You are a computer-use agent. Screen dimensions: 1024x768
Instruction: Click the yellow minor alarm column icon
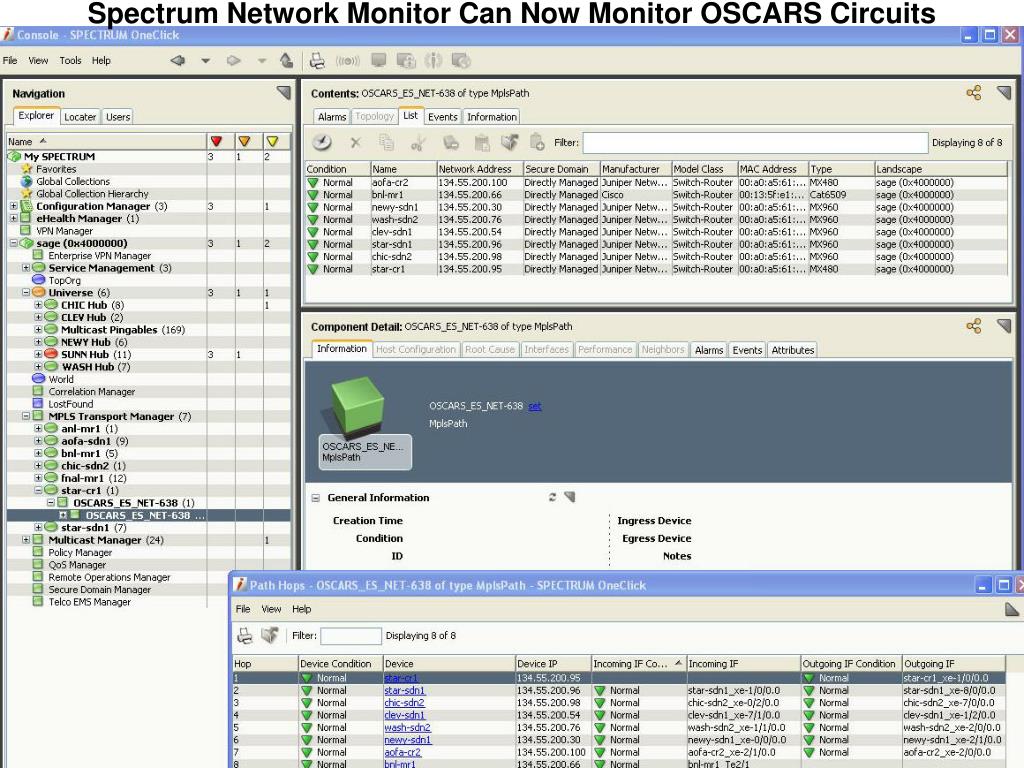pos(272,141)
